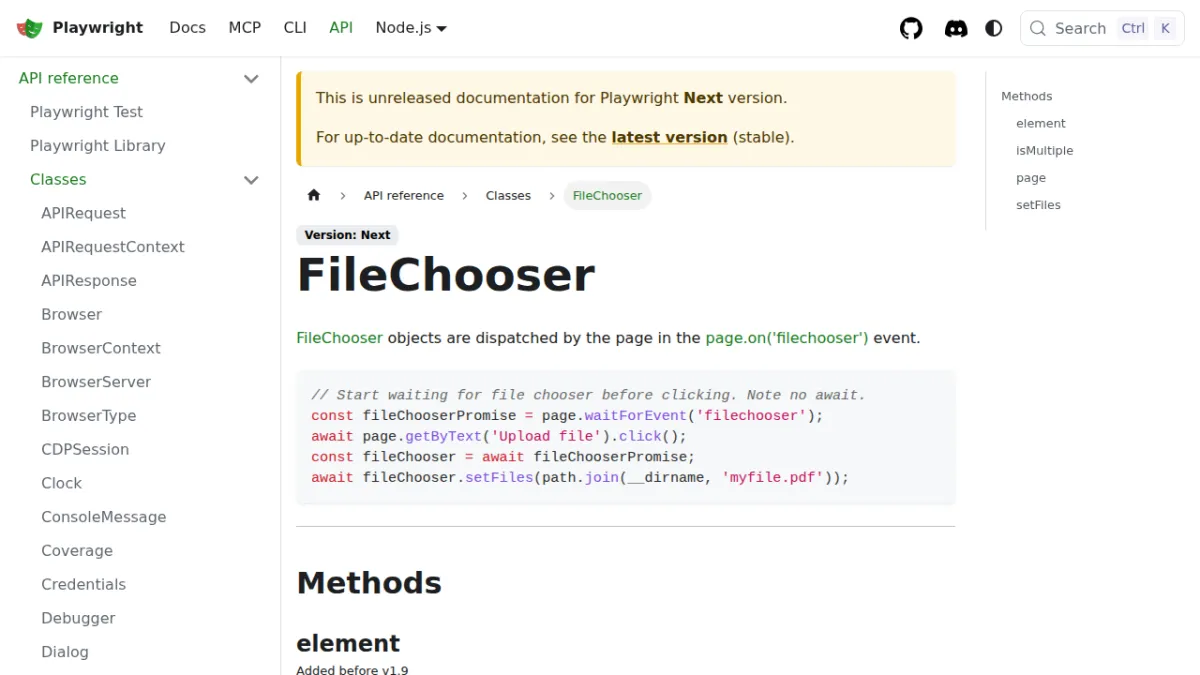Open the API navbar item
The image size is (1200, 675).
tap(341, 28)
